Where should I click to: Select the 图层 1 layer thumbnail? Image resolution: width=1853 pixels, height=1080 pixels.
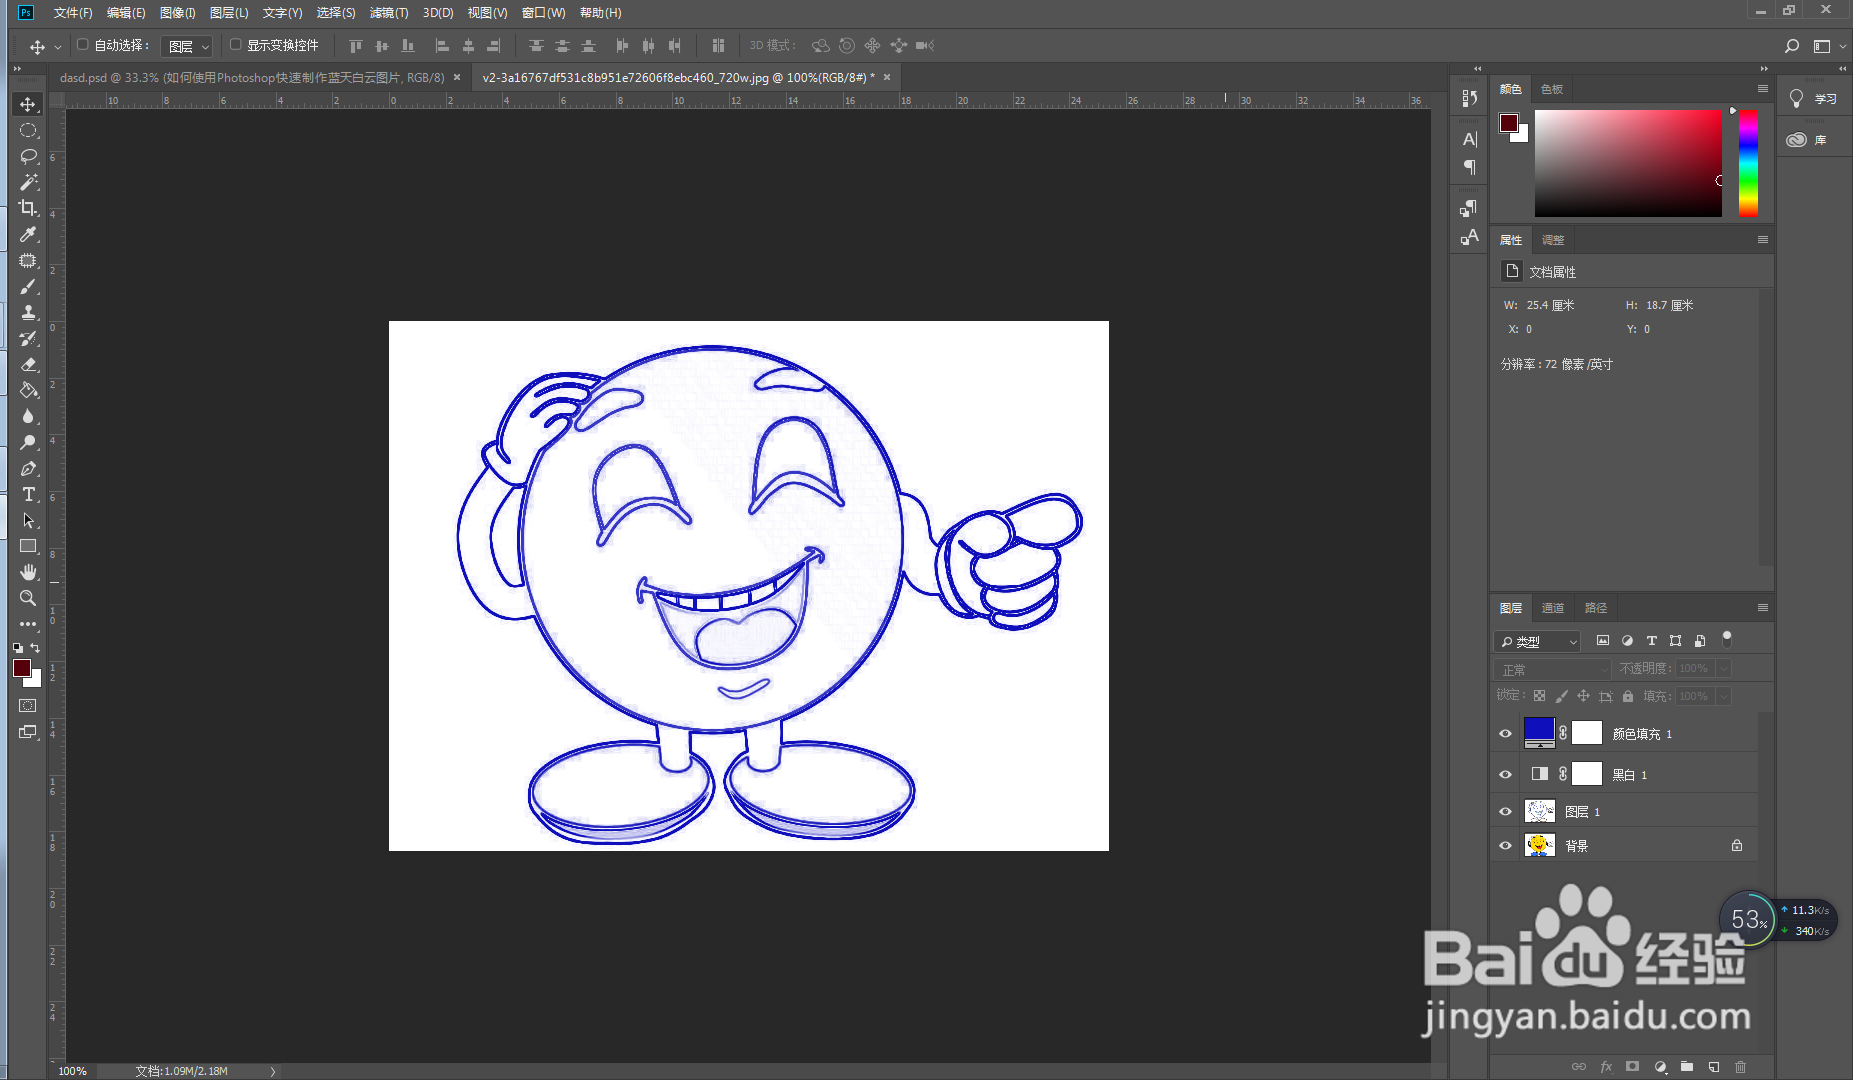pos(1539,811)
